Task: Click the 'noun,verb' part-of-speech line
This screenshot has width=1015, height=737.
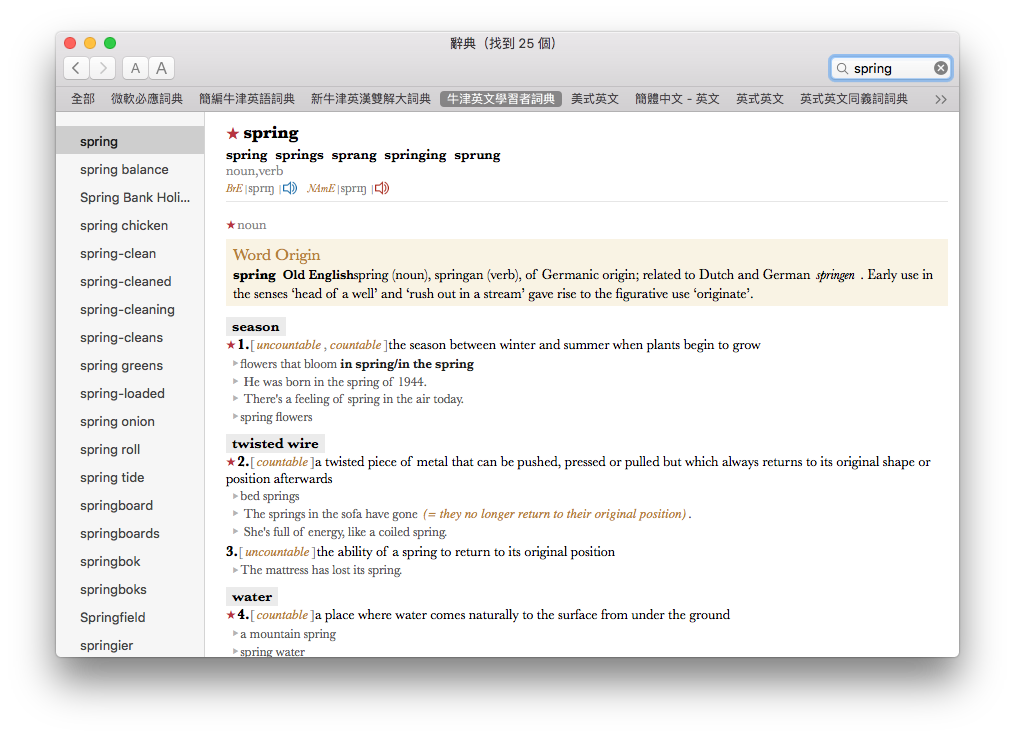Action: 254,171
